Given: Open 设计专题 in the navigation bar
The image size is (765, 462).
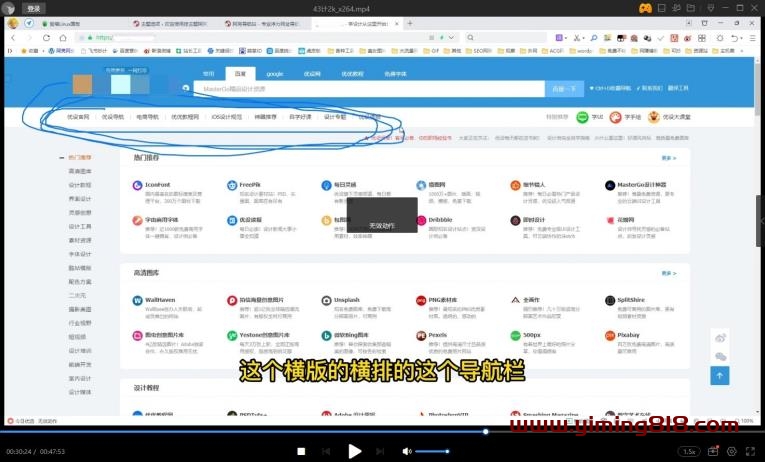Looking at the screenshot, I should [335, 117].
